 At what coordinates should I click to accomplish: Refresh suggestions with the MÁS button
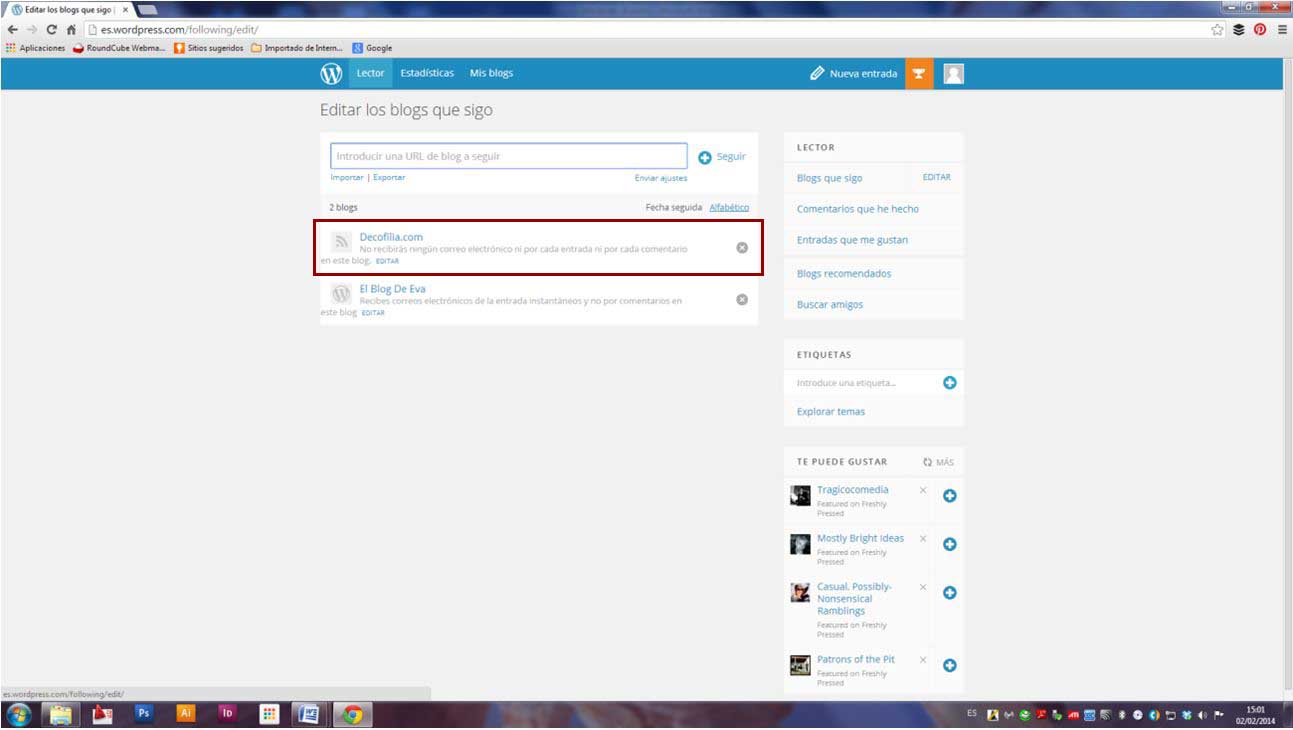click(x=938, y=462)
